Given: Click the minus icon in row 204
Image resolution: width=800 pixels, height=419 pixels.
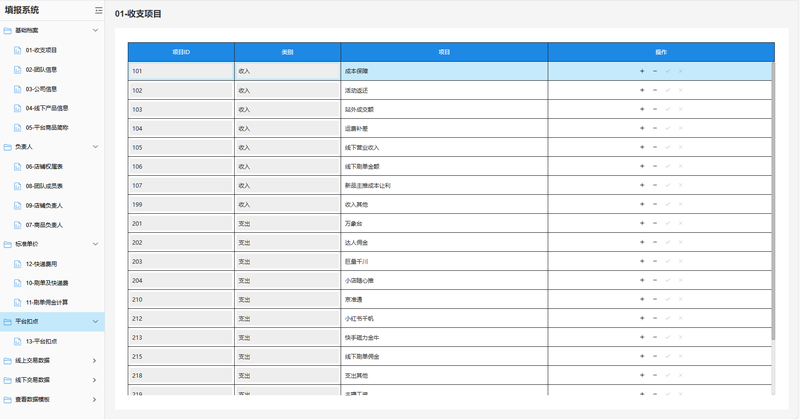Looking at the screenshot, I should click(x=655, y=280).
